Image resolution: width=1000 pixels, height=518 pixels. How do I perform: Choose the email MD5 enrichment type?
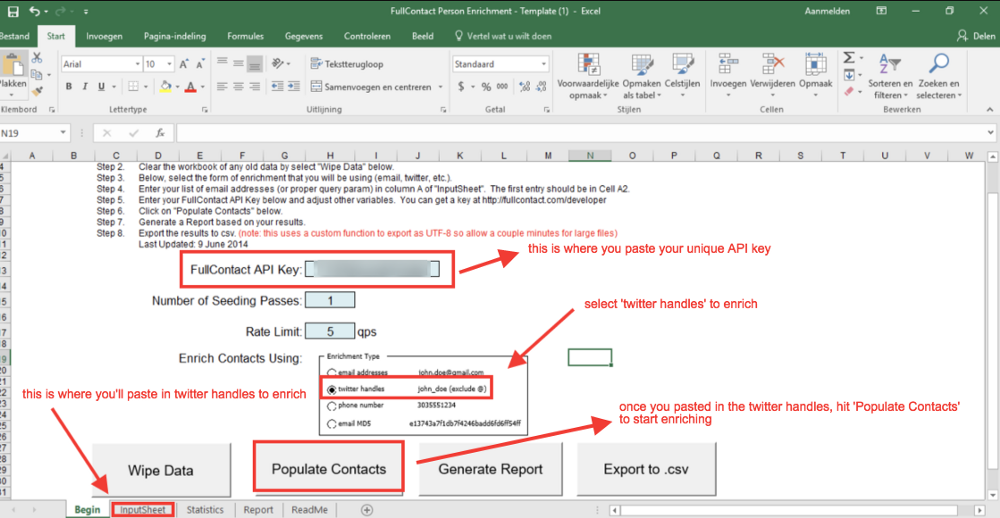pos(332,425)
